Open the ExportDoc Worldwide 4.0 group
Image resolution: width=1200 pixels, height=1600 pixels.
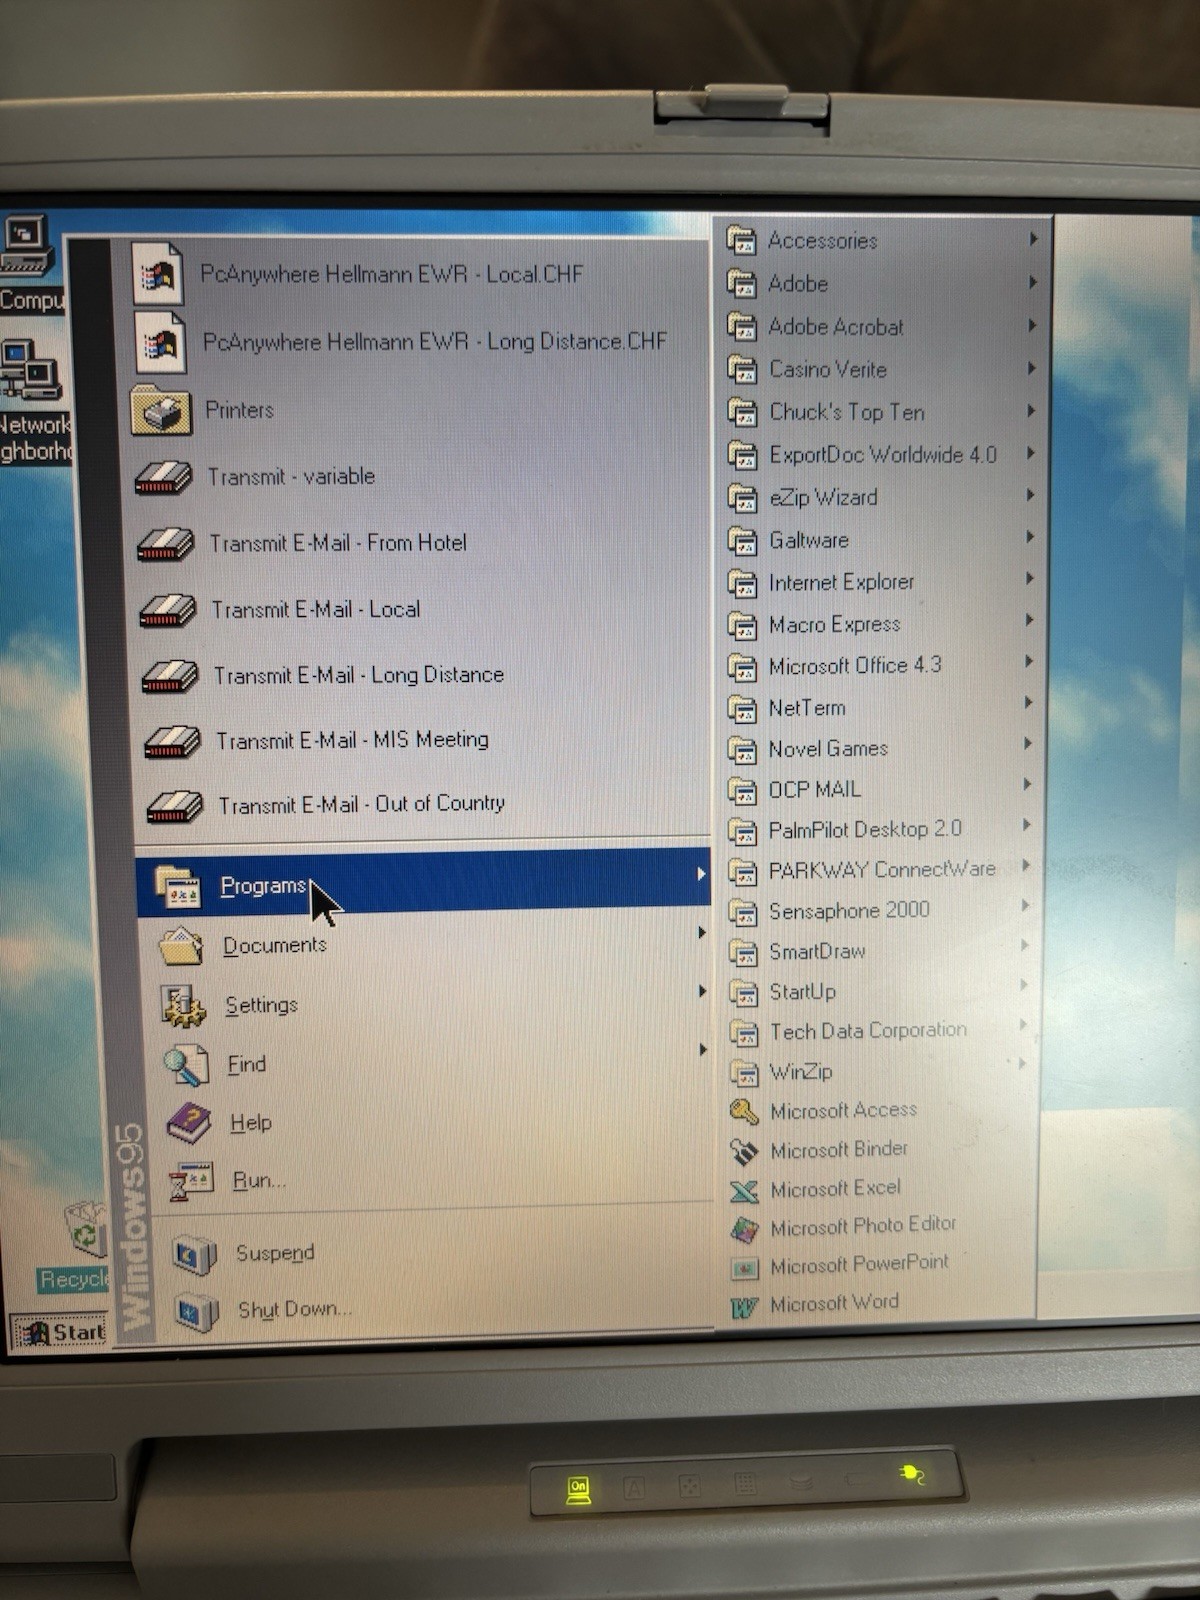[883, 454]
